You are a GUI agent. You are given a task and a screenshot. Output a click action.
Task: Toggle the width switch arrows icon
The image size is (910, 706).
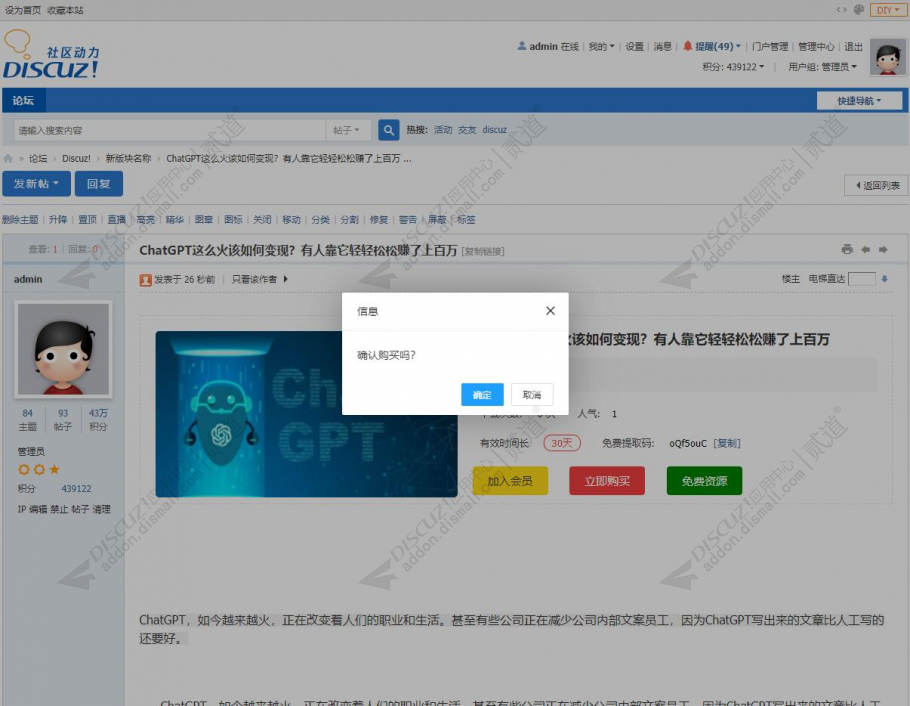(x=842, y=9)
